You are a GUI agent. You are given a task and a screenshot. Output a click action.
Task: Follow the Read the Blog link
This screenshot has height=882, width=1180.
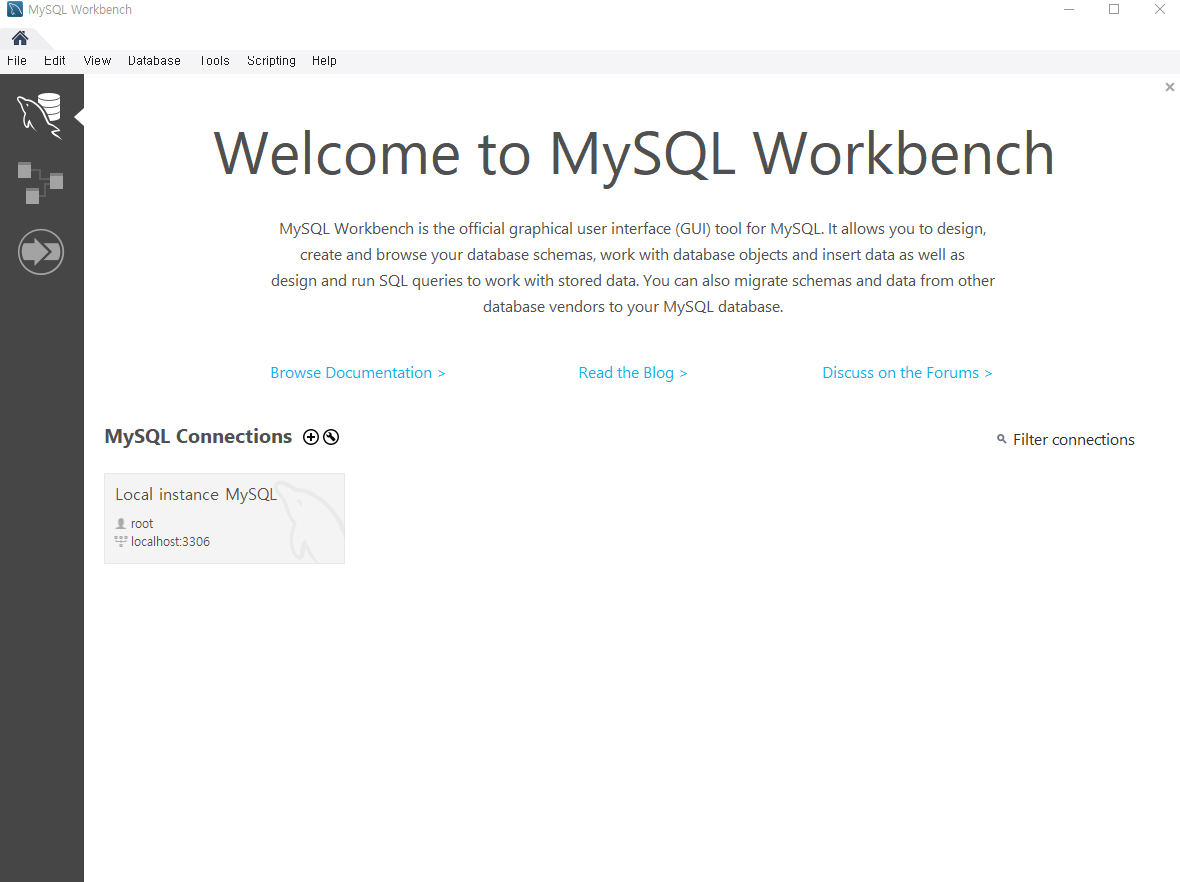pyautogui.click(x=632, y=373)
